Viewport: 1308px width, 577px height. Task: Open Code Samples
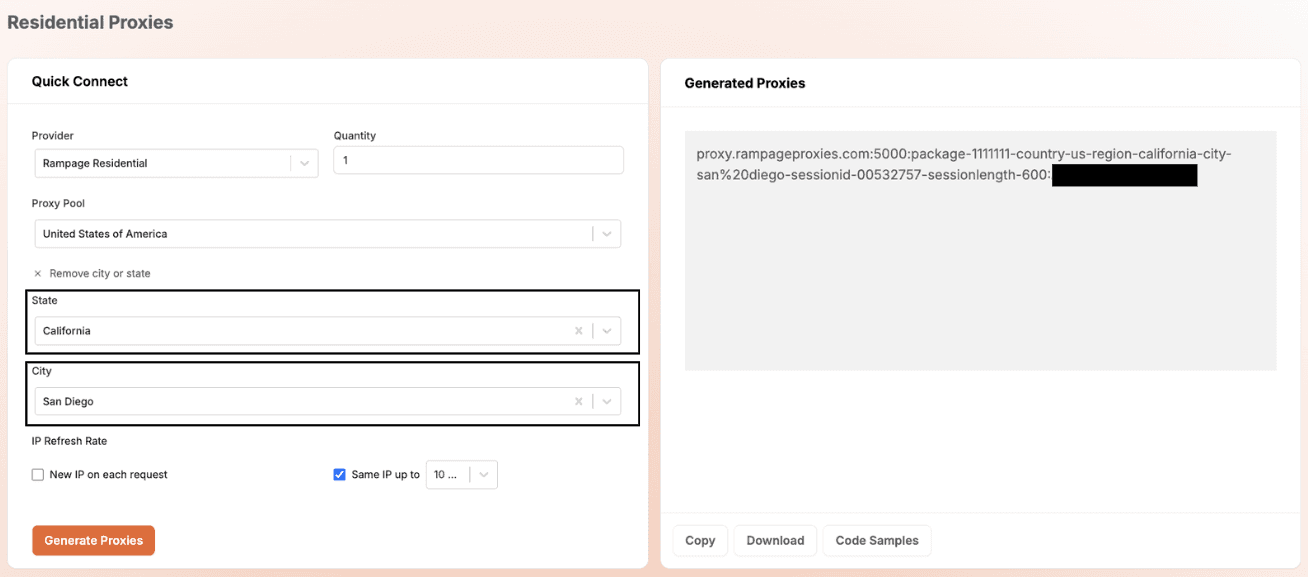[877, 541]
